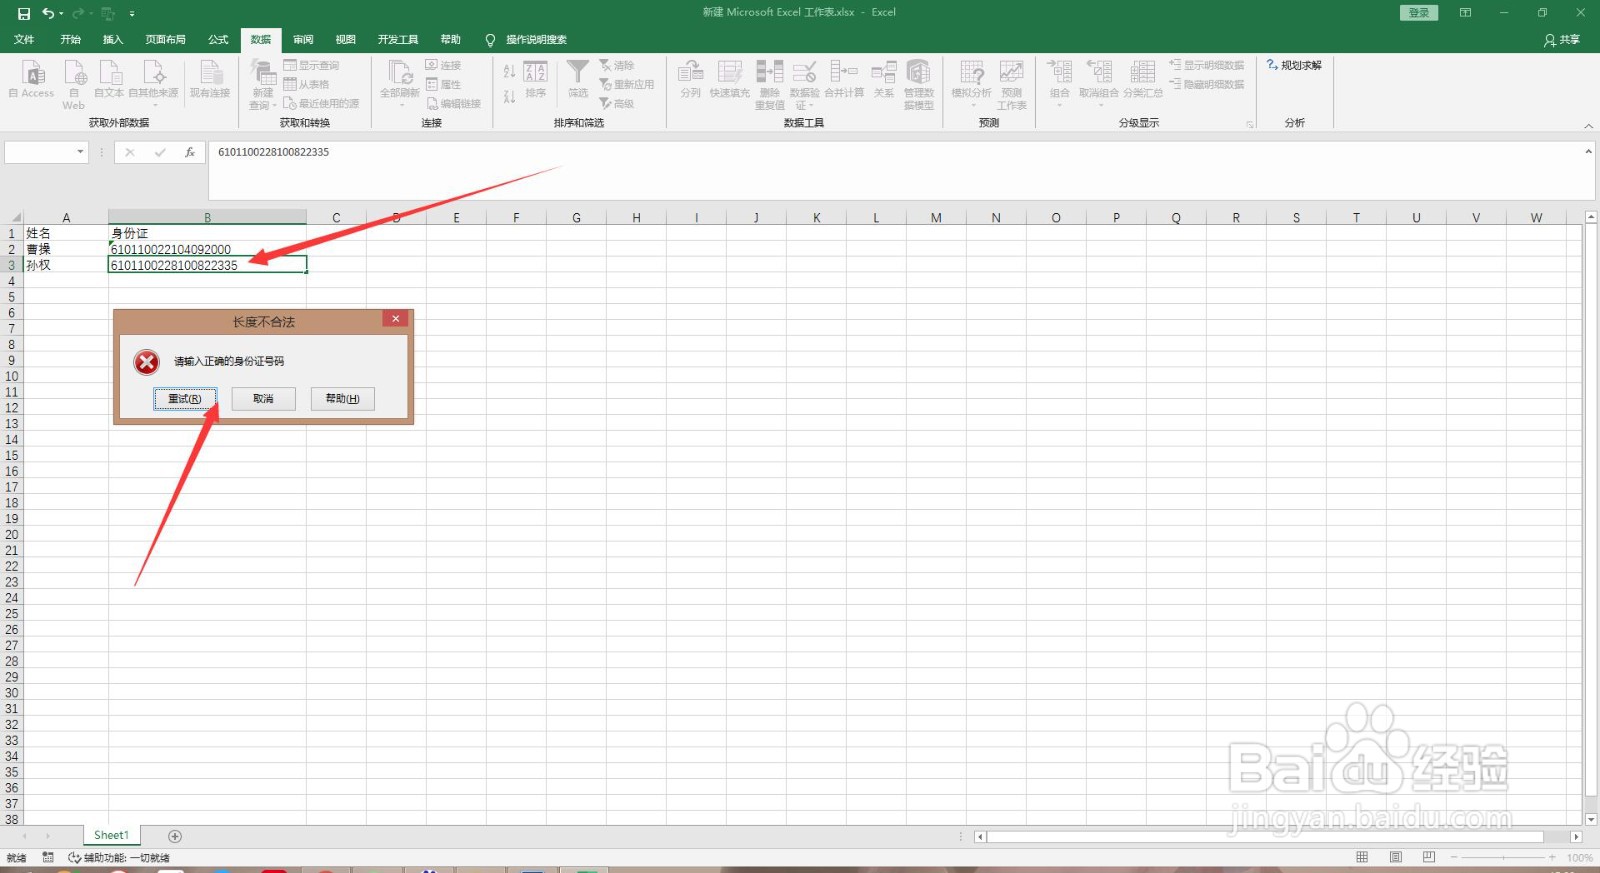
Task: Close the 长度不合法 error dialog
Action: pyautogui.click(x=396, y=319)
